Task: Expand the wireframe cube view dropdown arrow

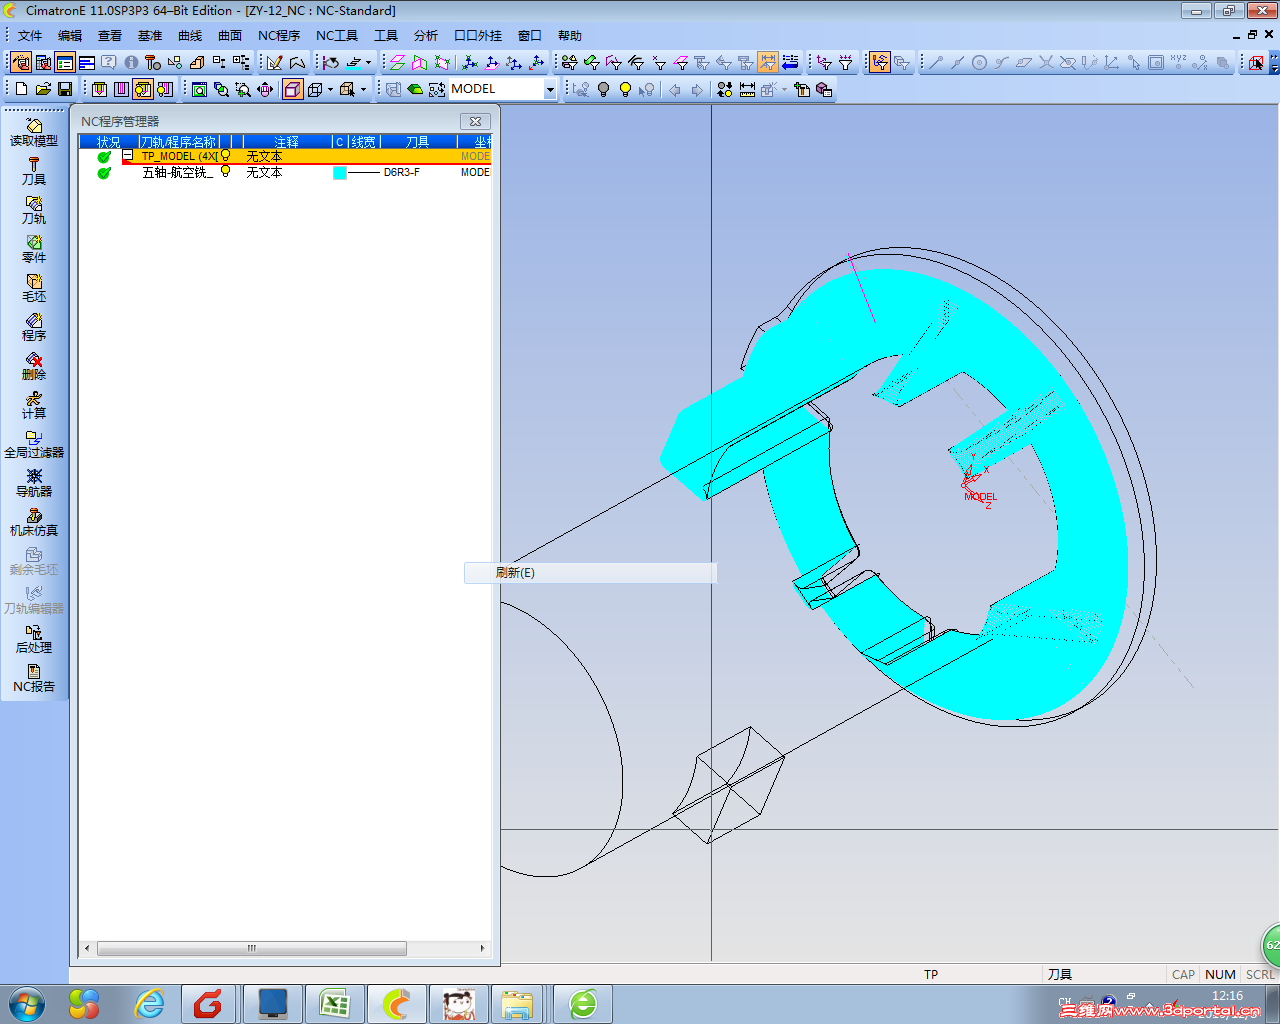Action: (330, 89)
